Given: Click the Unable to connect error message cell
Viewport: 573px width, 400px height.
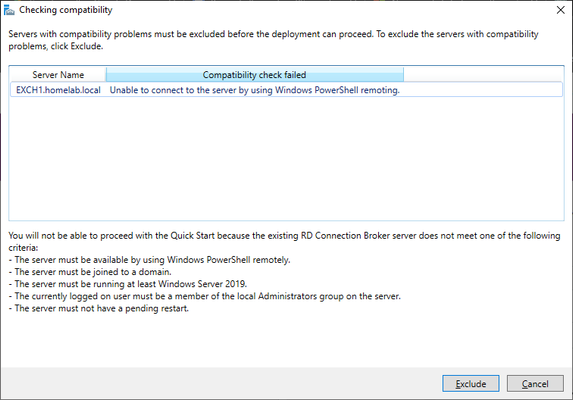Looking at the screenshot, I should (255, 90).
